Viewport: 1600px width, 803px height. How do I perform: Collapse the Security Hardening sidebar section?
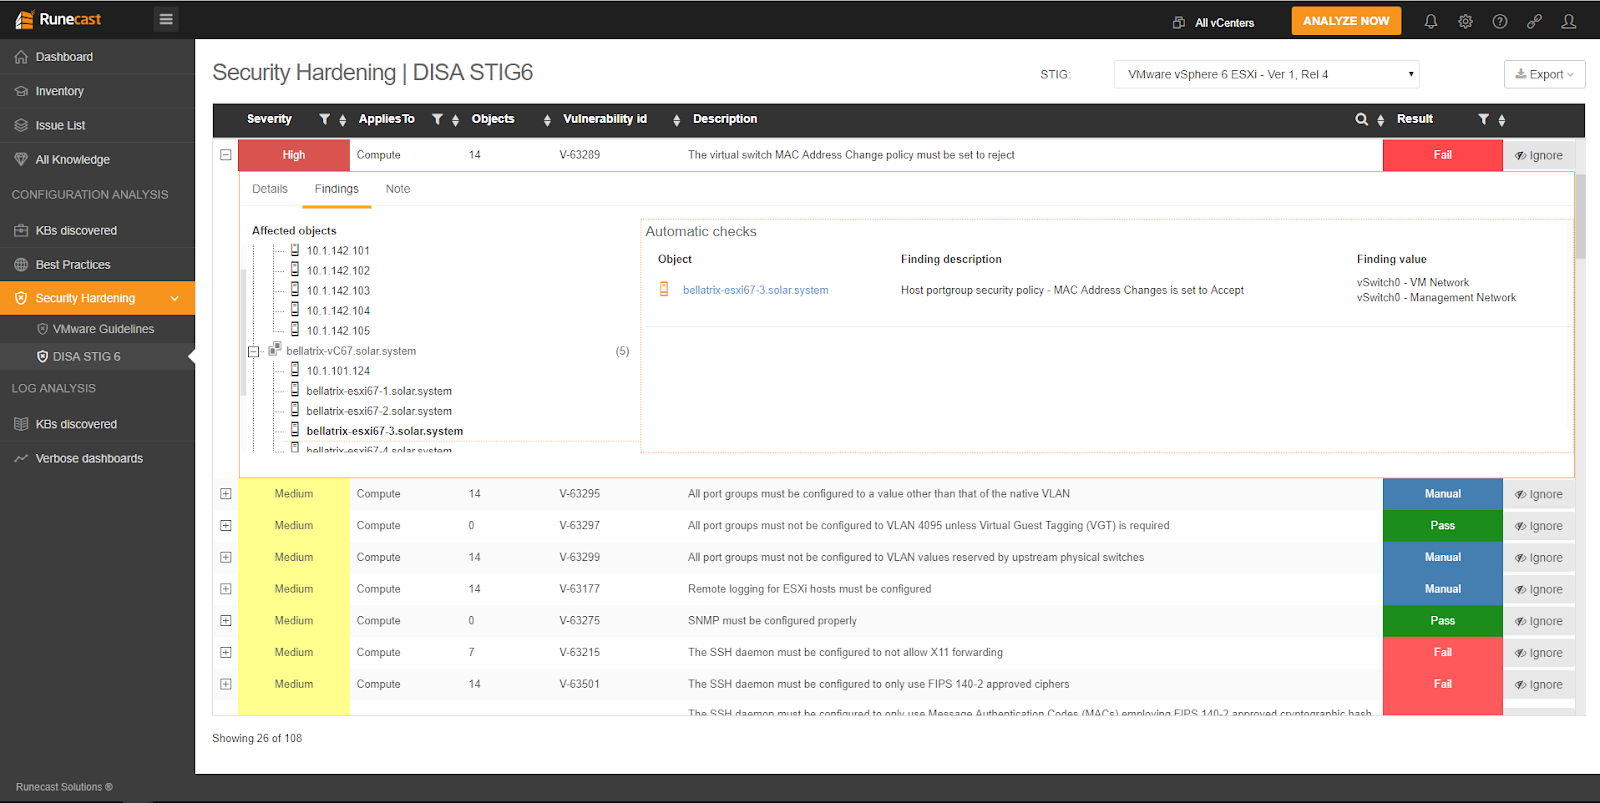click(x=97, y=298)
